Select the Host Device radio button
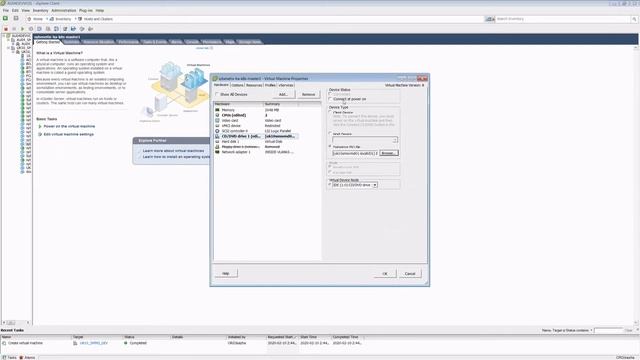The width and height of the screenshot is (640, 360). click(330, 133)
